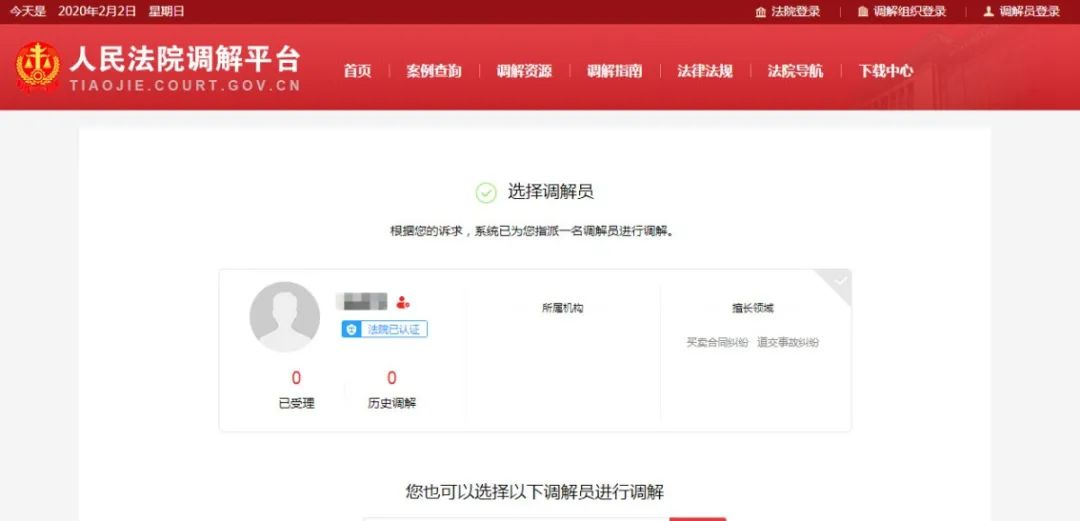Click the court emblem logo
Viewport: 1080px width, 521px height.
[38, 68]
